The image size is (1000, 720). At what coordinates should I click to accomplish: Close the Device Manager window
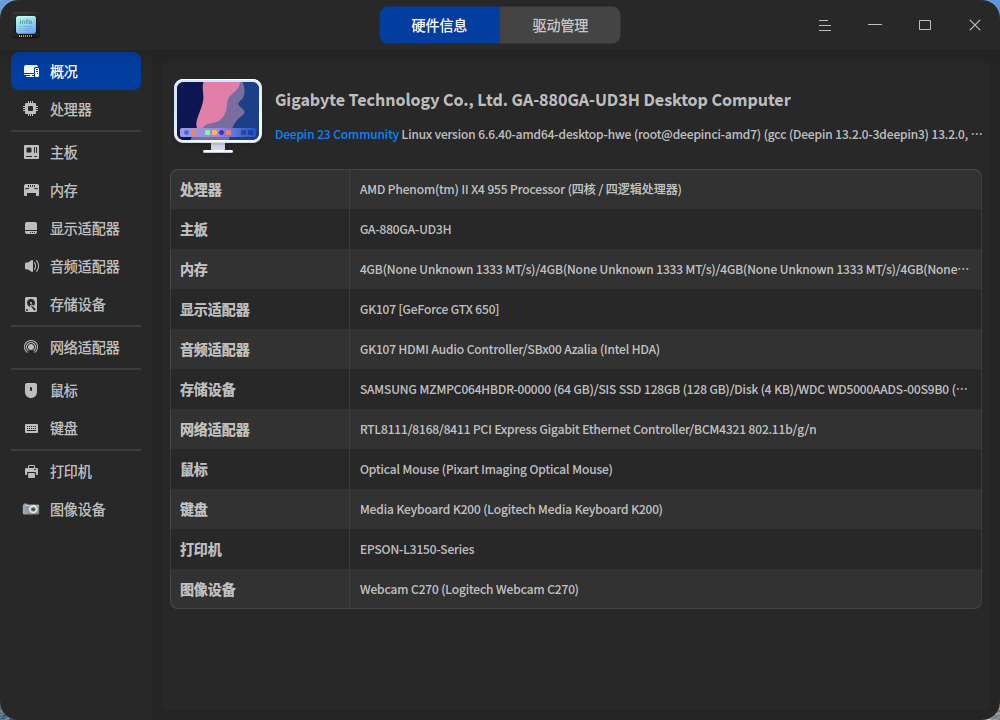(x=974, y=25)
